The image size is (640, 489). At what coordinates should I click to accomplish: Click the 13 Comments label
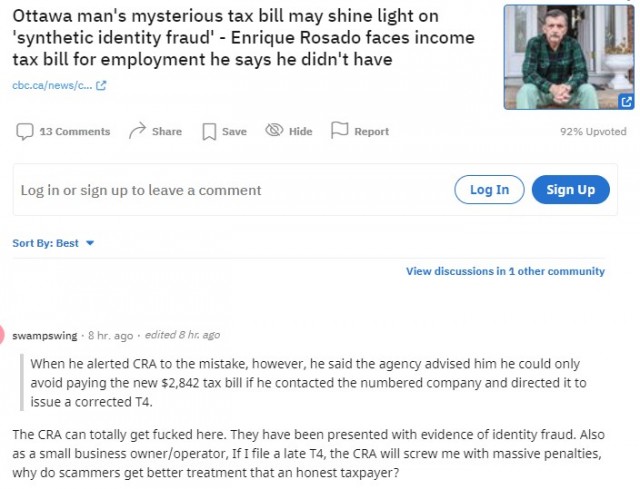pyautogui.click(x=75, y=131)
